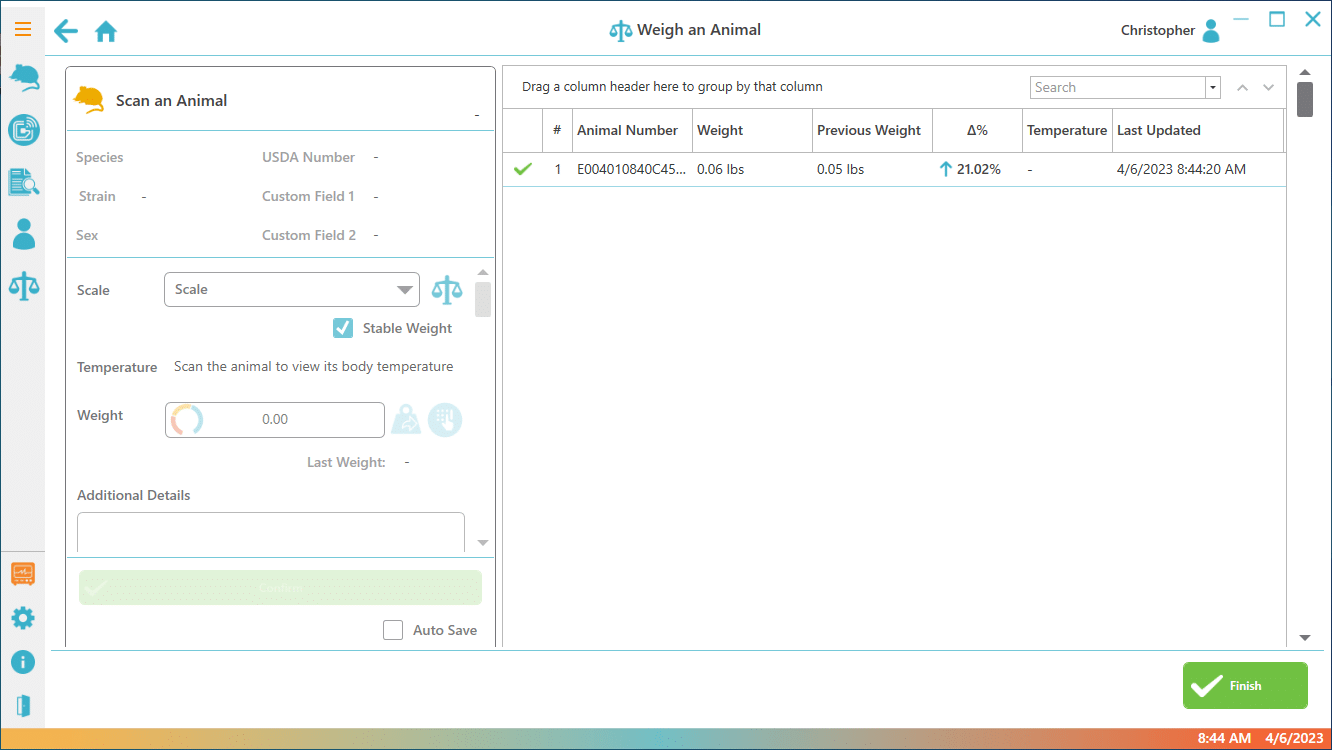Expand the Scale dropdown
Viewport: 1332px width, 750px height.
(x=404, y=290)
